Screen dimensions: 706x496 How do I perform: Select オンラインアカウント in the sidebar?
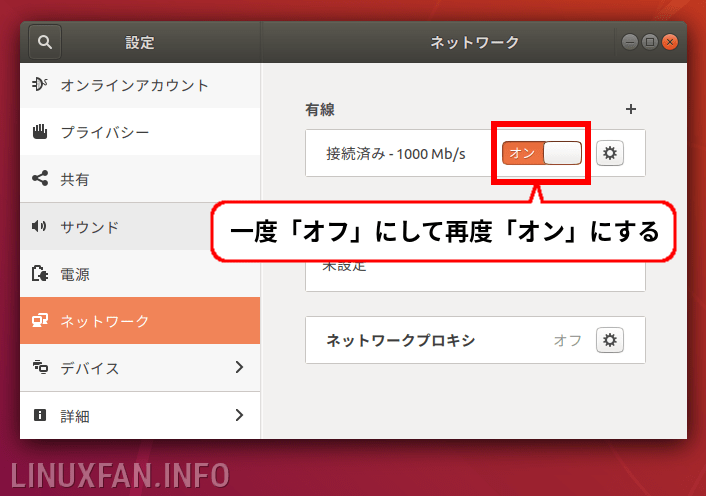click(140, 85)
